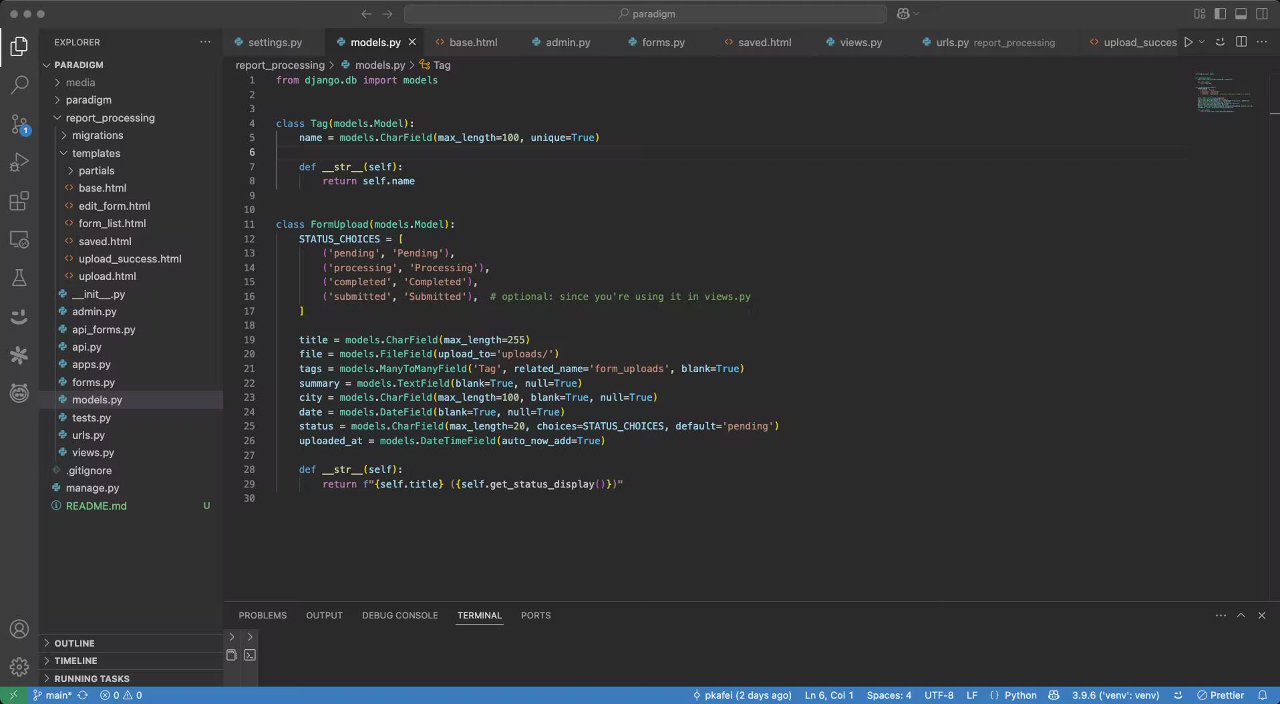The width and height of the screenshot is (1280, 704).
Task: Open Source Control view with badge
Action: (19, 124)
